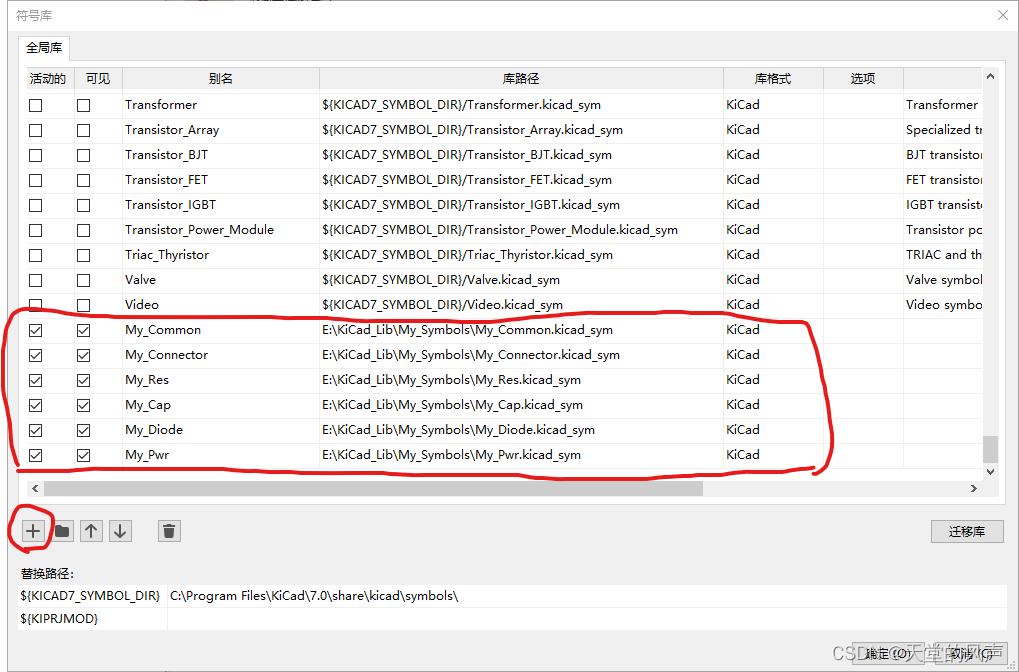The width and height of the screenshot is (1019, 672).
Task: Delete selected library with trash icon
Action: [169, 531]
